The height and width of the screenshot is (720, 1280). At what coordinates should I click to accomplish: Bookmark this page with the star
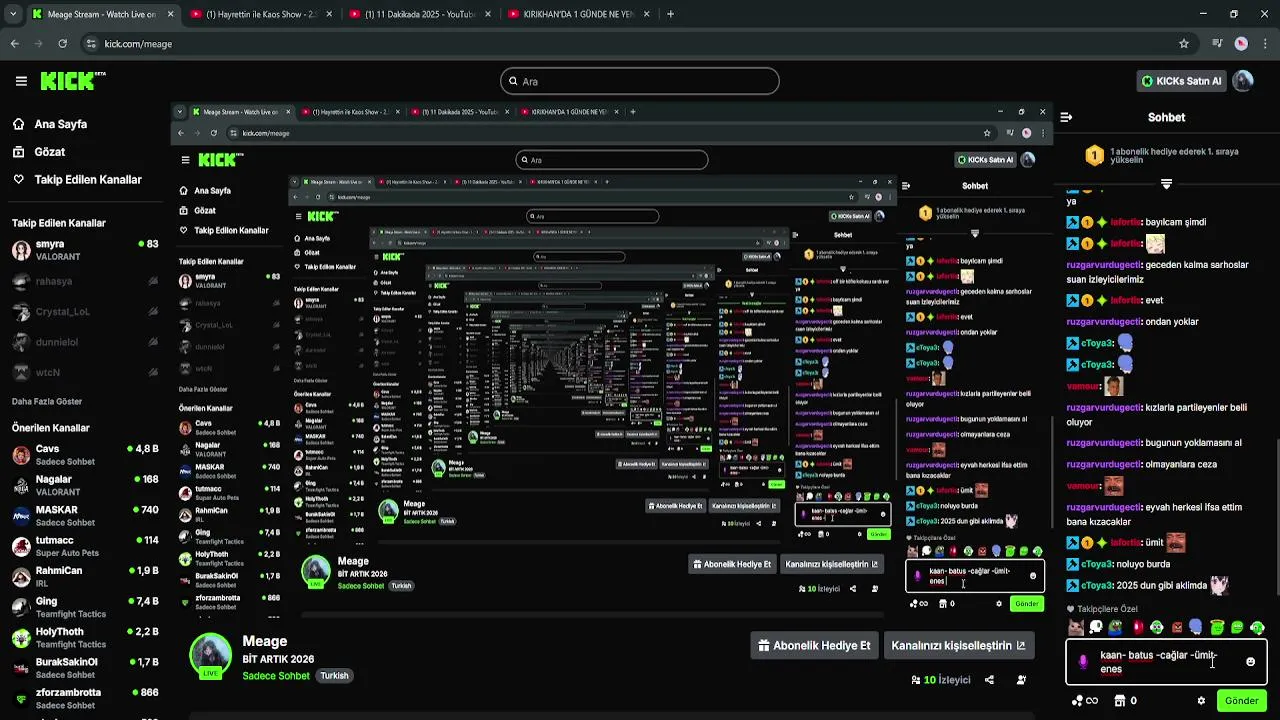point(1184,44)
